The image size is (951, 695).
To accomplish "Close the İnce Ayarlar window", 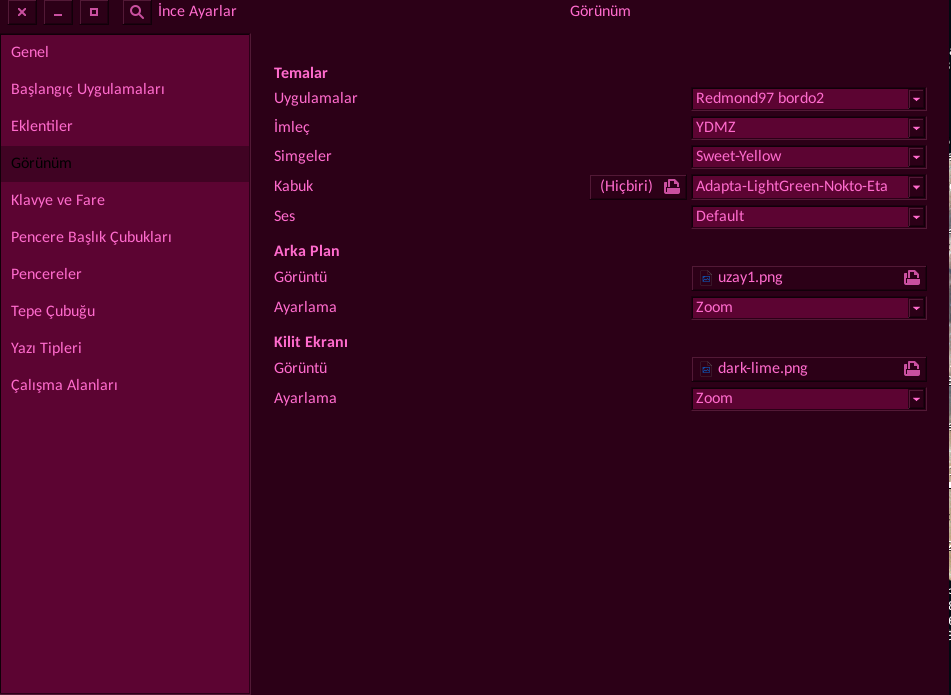I will tap(22, 12).
